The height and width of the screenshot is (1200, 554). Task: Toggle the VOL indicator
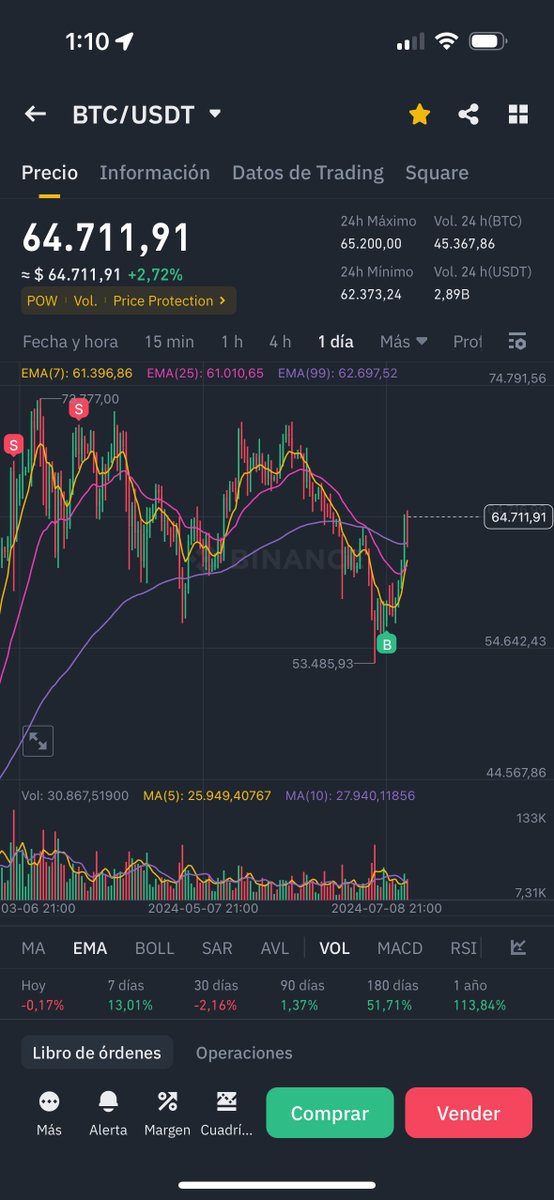[x=334, y=948]
